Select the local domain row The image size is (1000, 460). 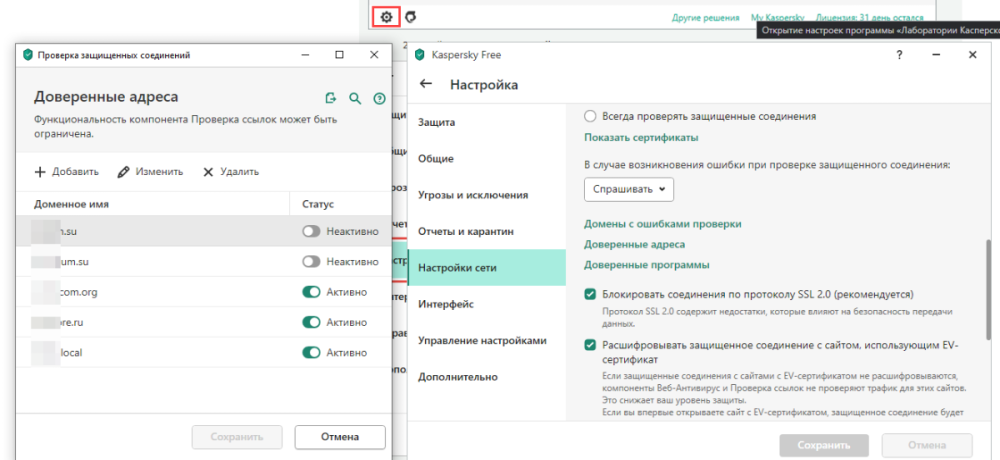[203, 353]
